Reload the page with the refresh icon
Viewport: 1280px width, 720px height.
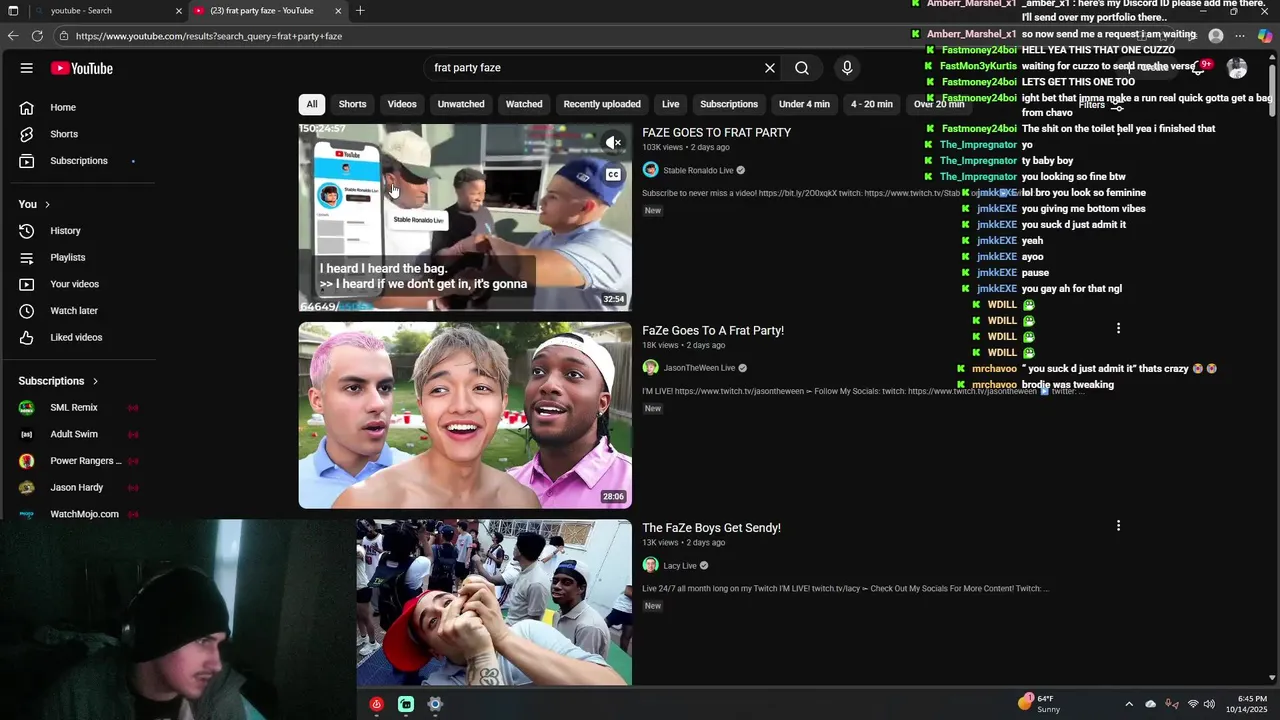point(37,36)
